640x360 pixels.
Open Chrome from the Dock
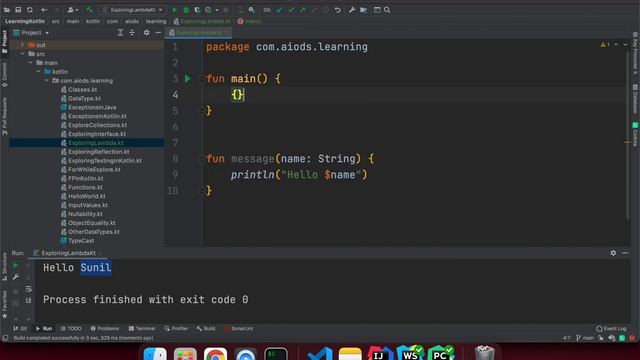215,353
